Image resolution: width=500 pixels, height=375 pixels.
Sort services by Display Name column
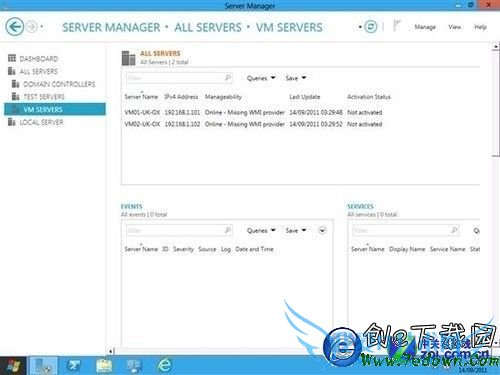[407, 249]
